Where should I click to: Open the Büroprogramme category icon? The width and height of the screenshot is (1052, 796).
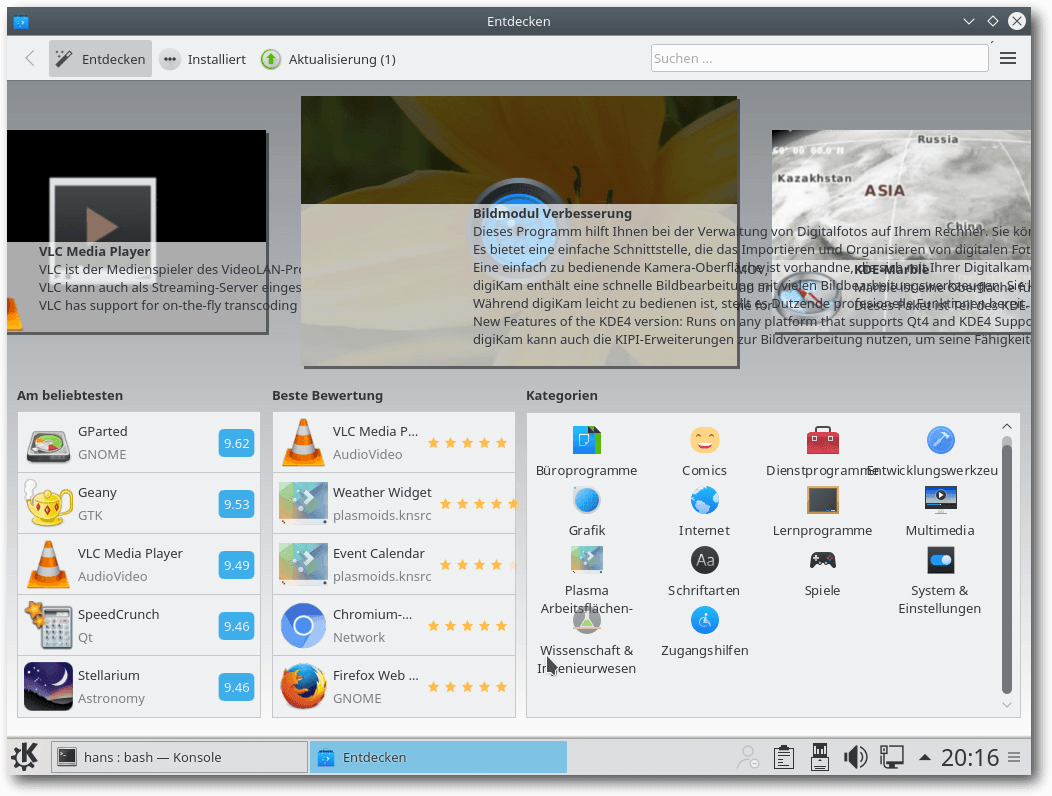(586, 440)
